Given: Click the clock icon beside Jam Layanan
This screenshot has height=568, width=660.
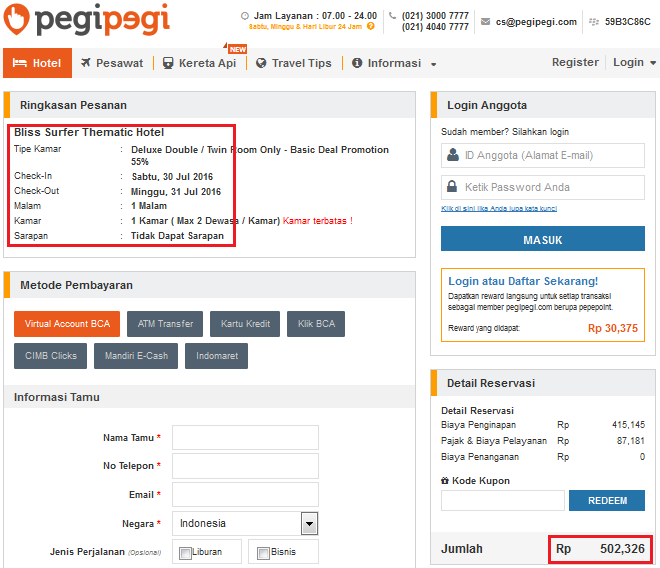Looking at the screenshot, I should pos(245,16).
